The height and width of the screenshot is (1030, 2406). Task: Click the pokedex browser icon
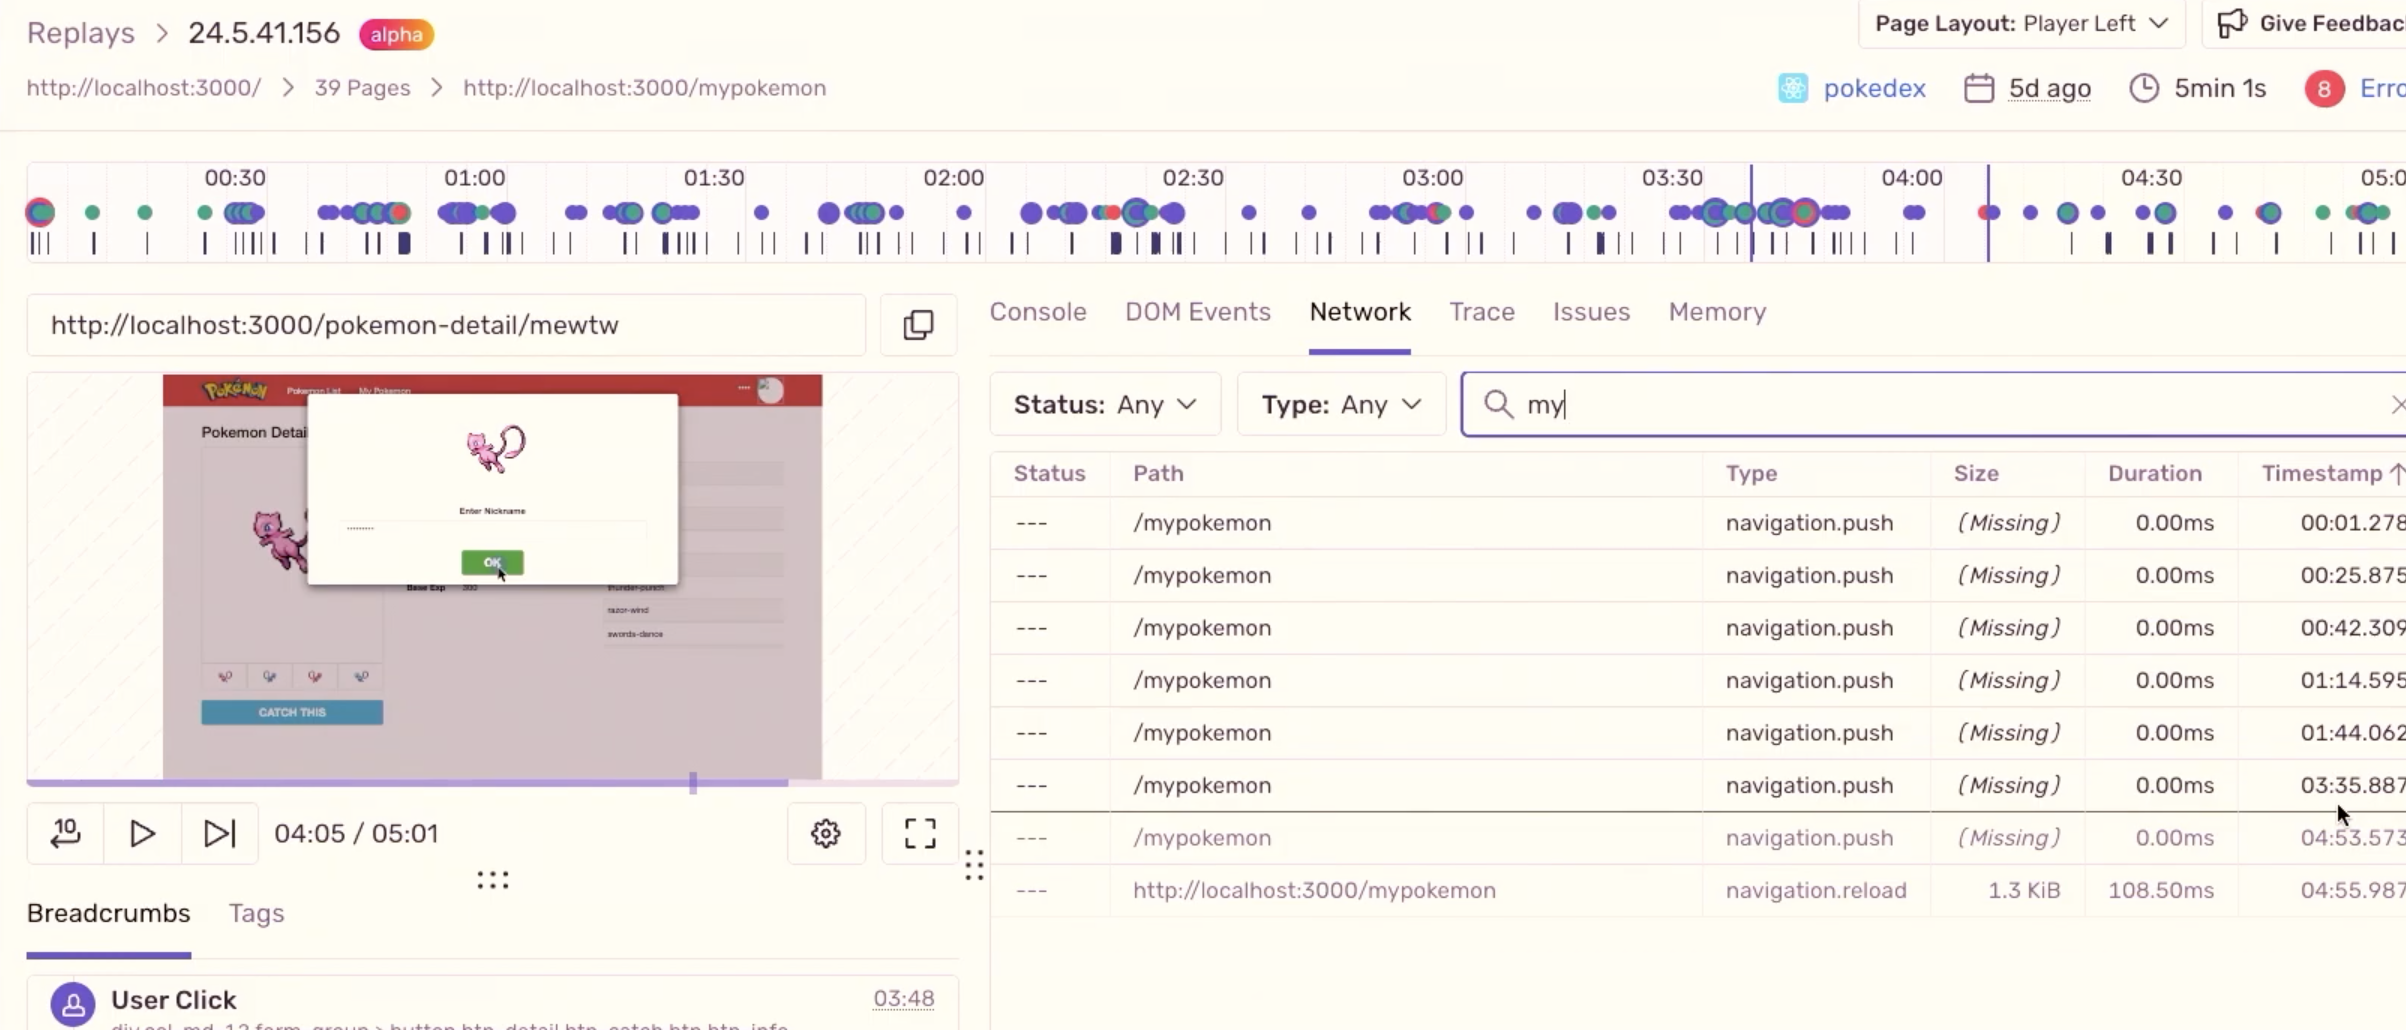pyautogui.click(x=1791, y=88)
